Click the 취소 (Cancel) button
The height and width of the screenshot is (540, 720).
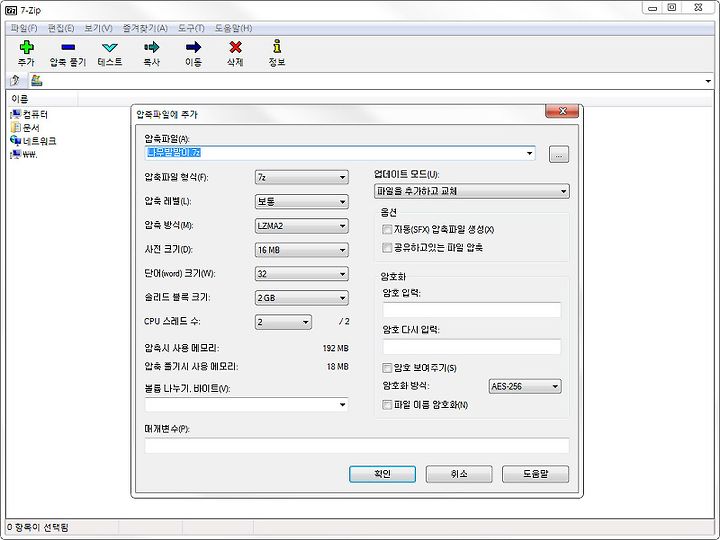click(x=459, y=474)
